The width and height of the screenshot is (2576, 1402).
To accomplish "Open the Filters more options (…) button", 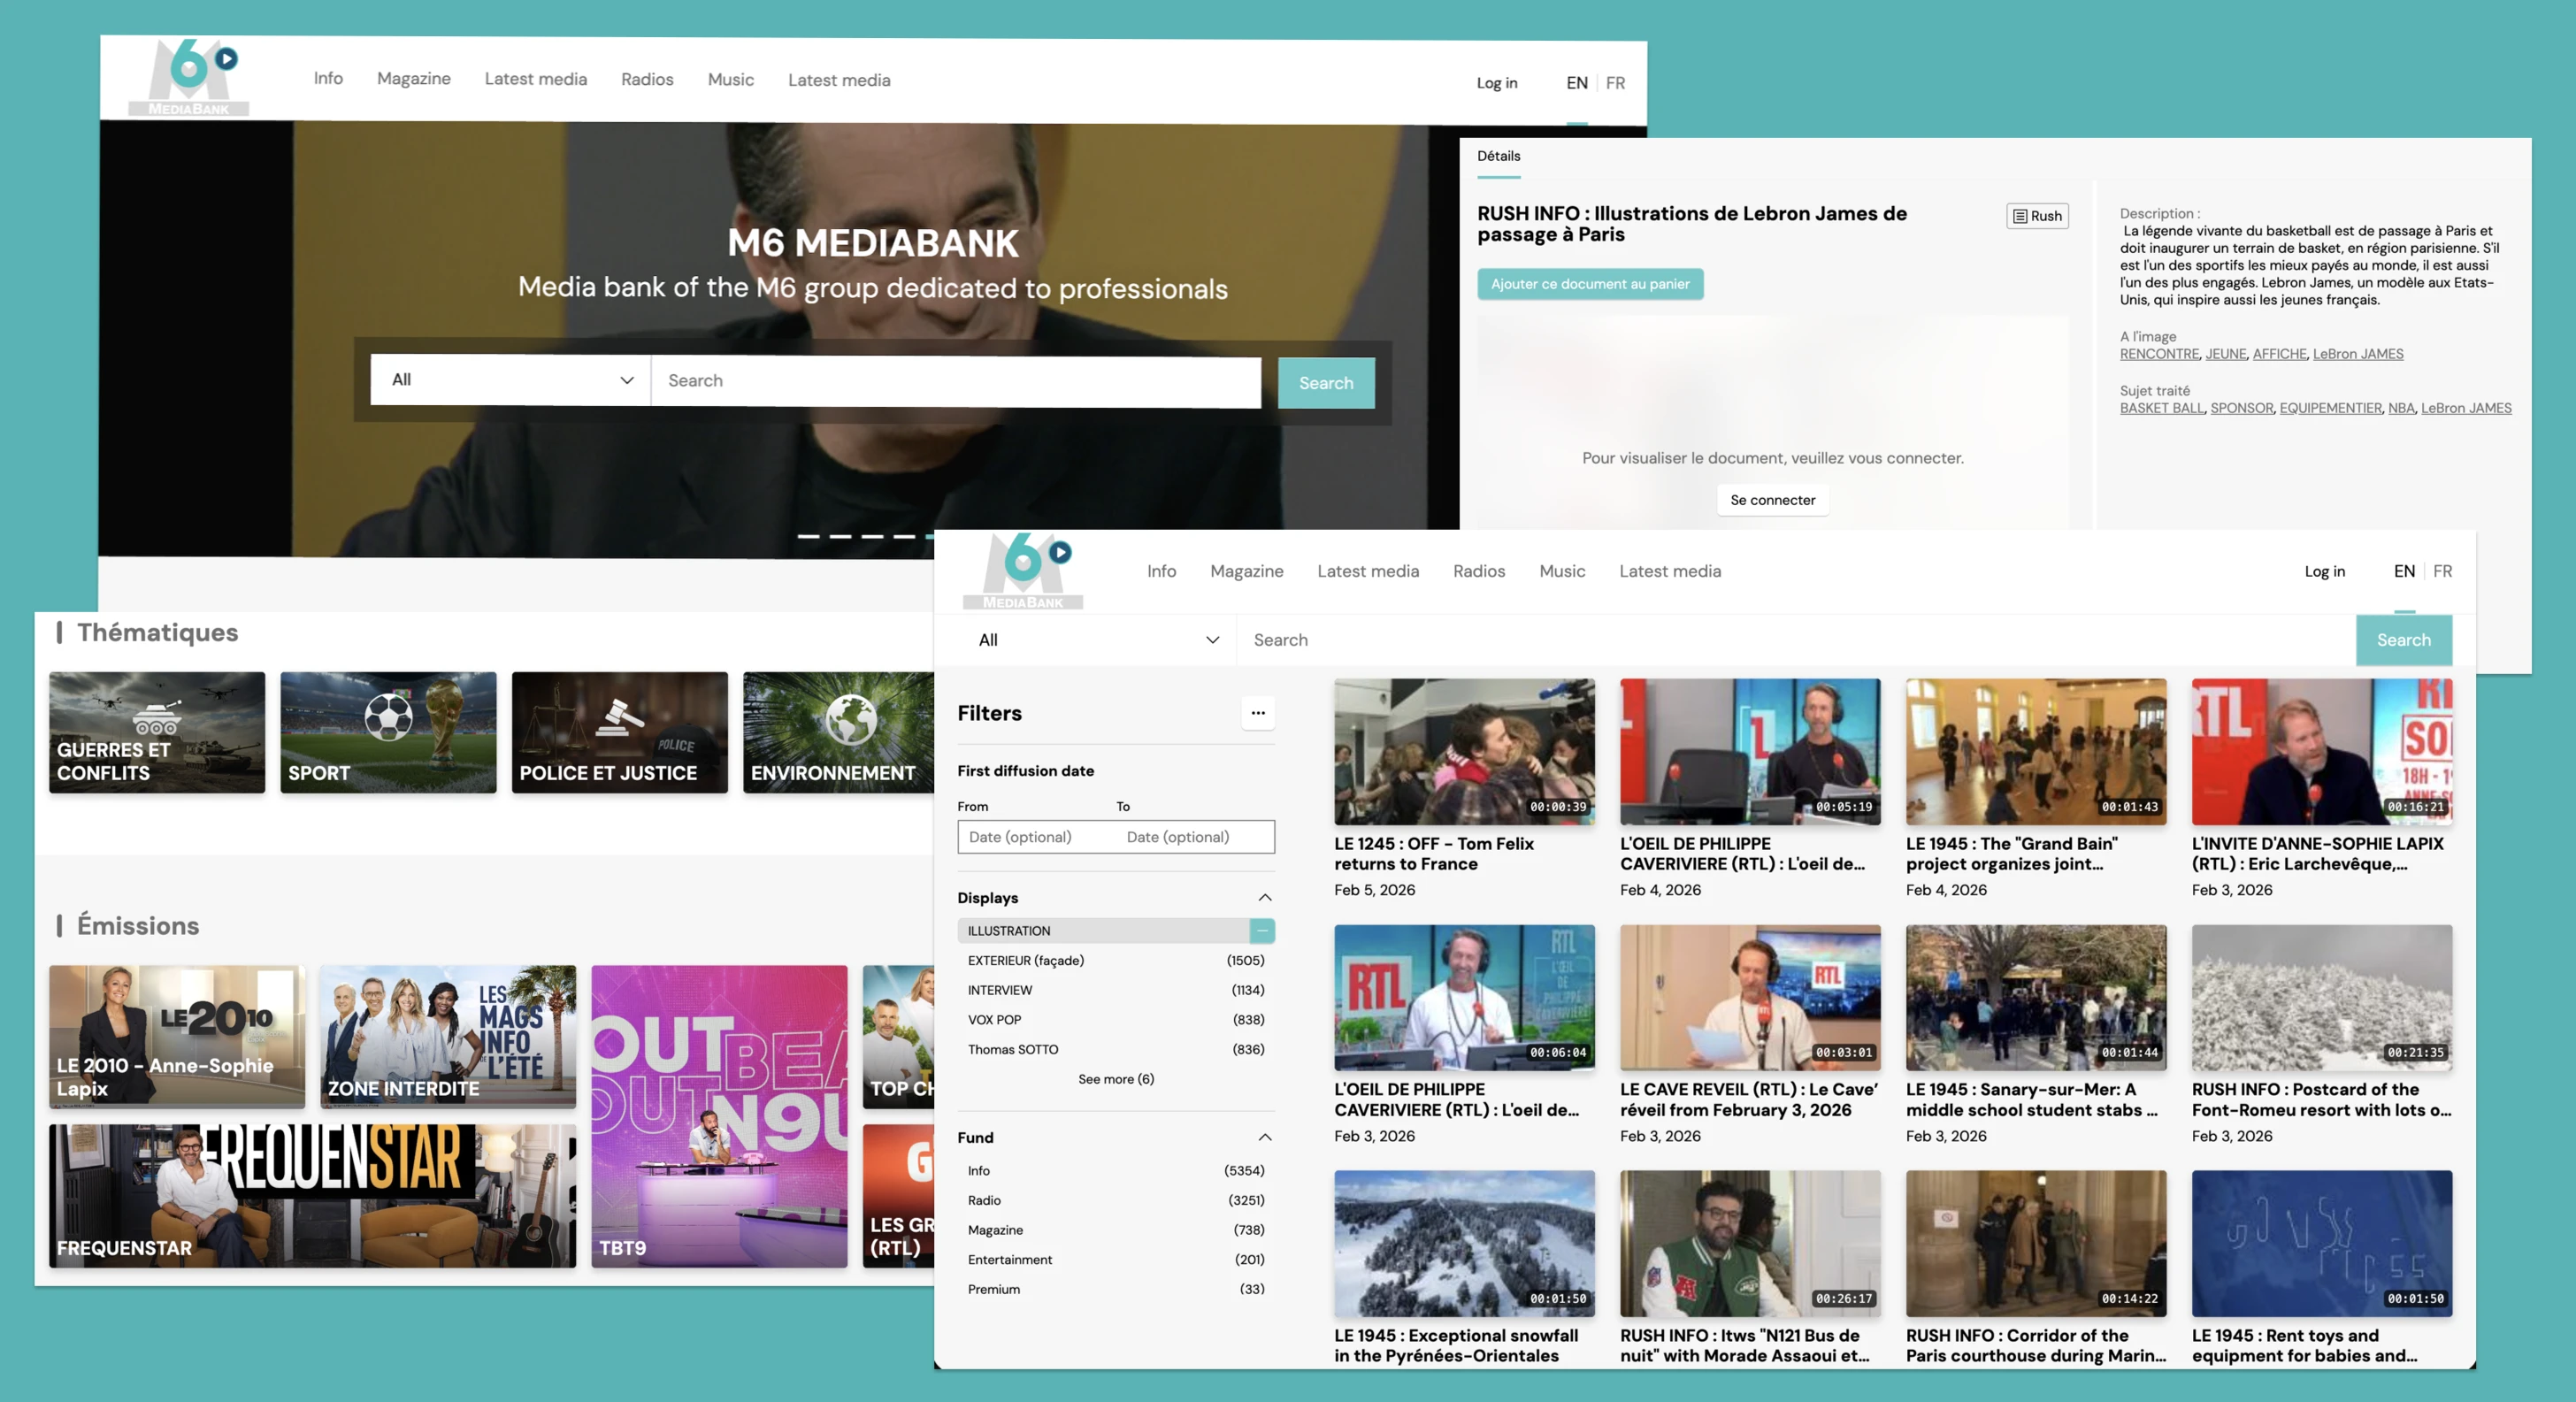I will click(x=1258, y=713).
